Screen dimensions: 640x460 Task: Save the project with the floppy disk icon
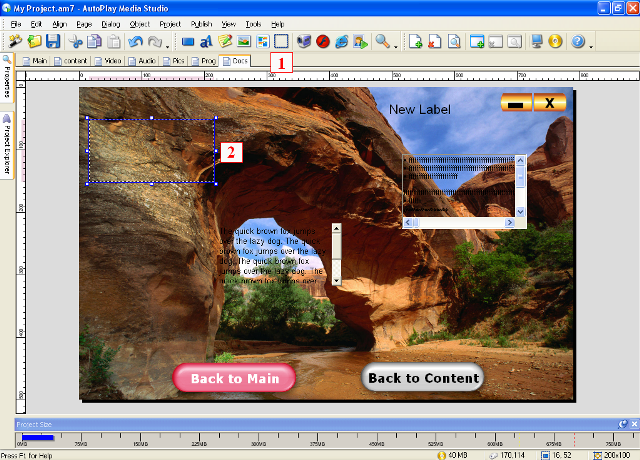pos(53,42)
